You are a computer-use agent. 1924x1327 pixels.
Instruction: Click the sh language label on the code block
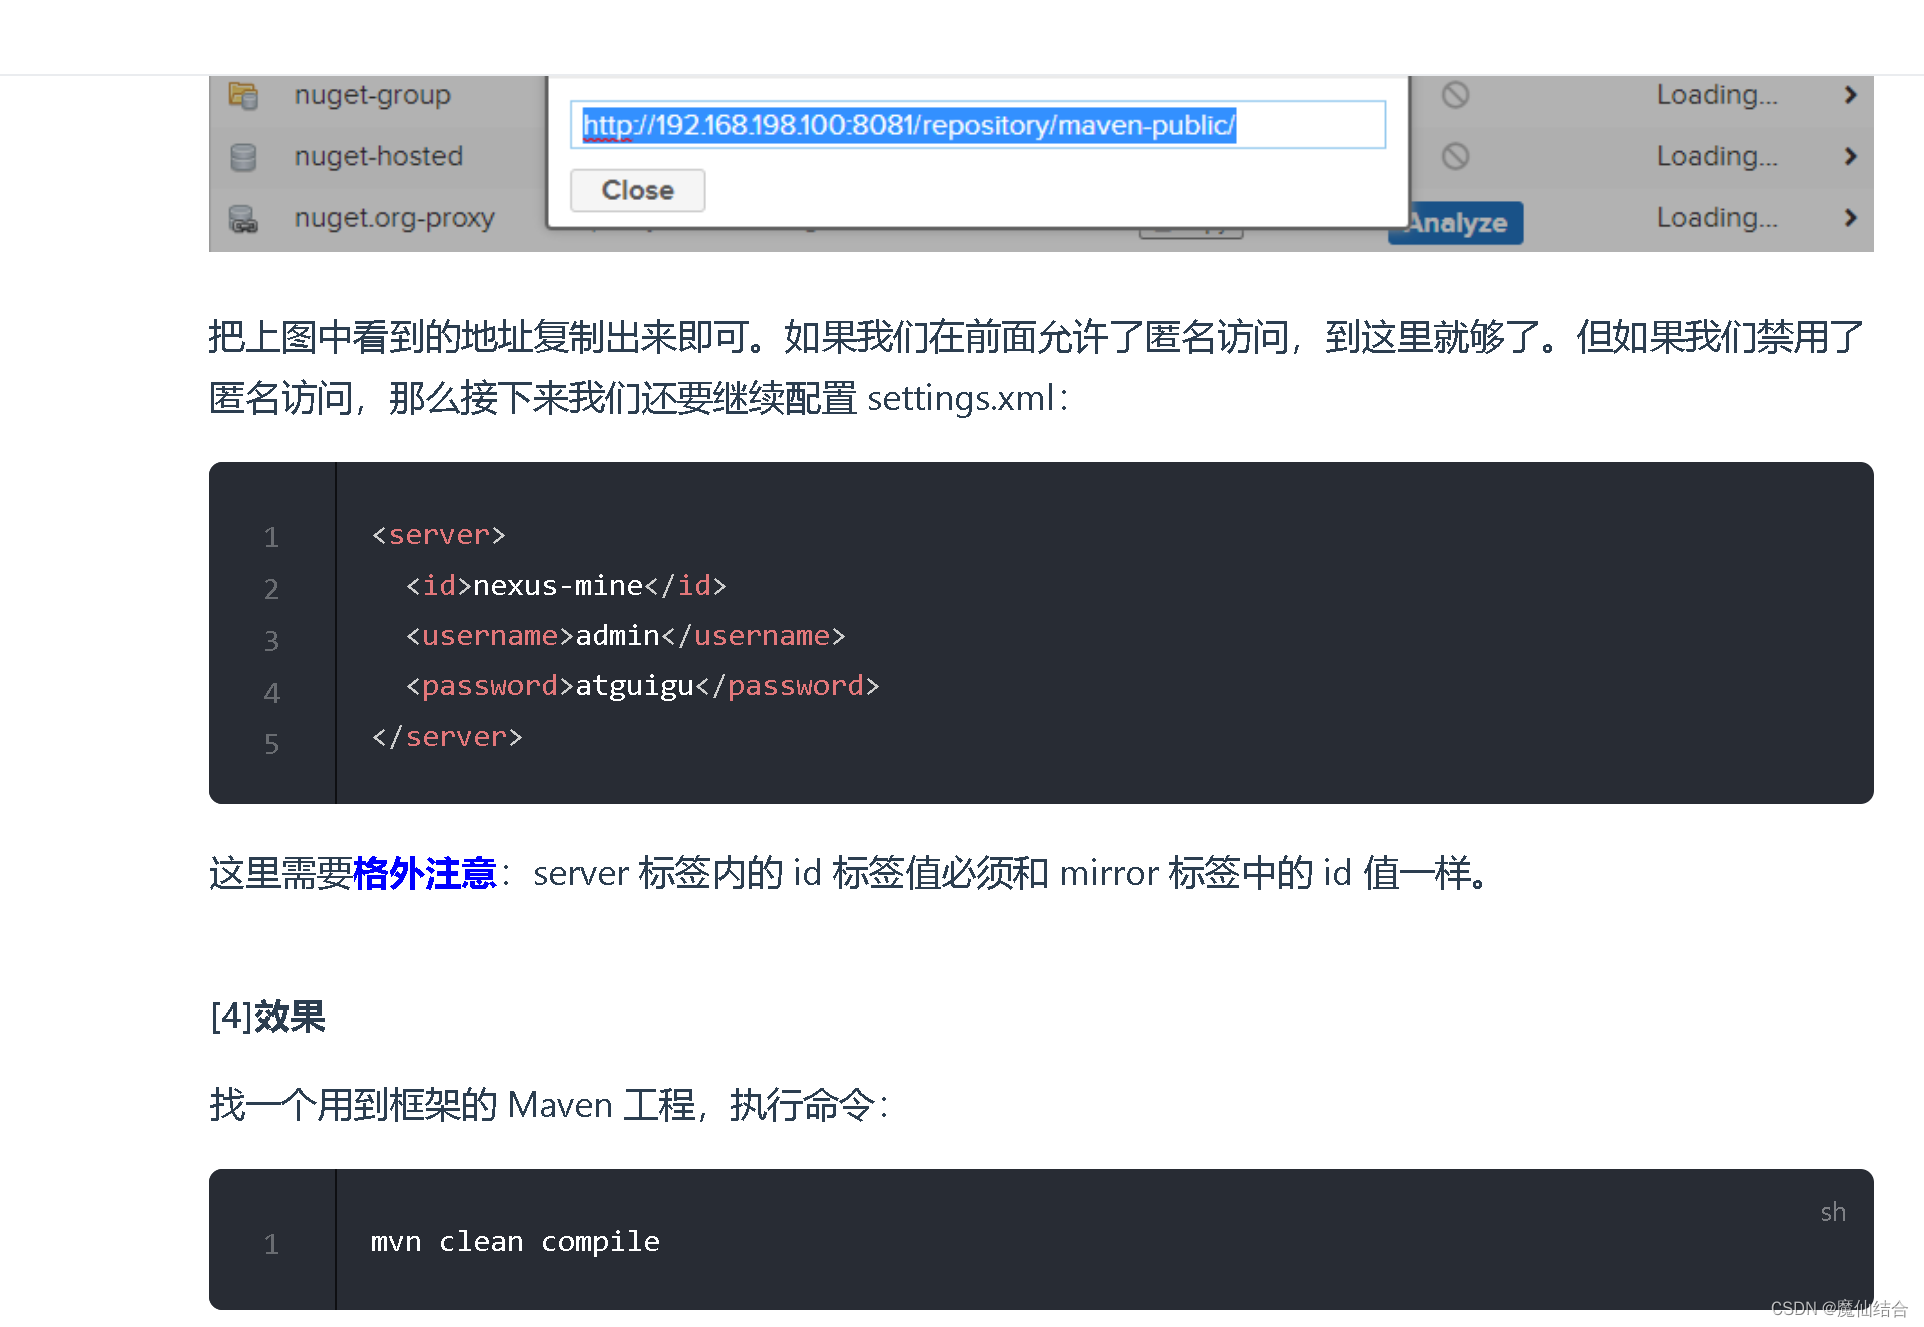coord(1832,1212)
